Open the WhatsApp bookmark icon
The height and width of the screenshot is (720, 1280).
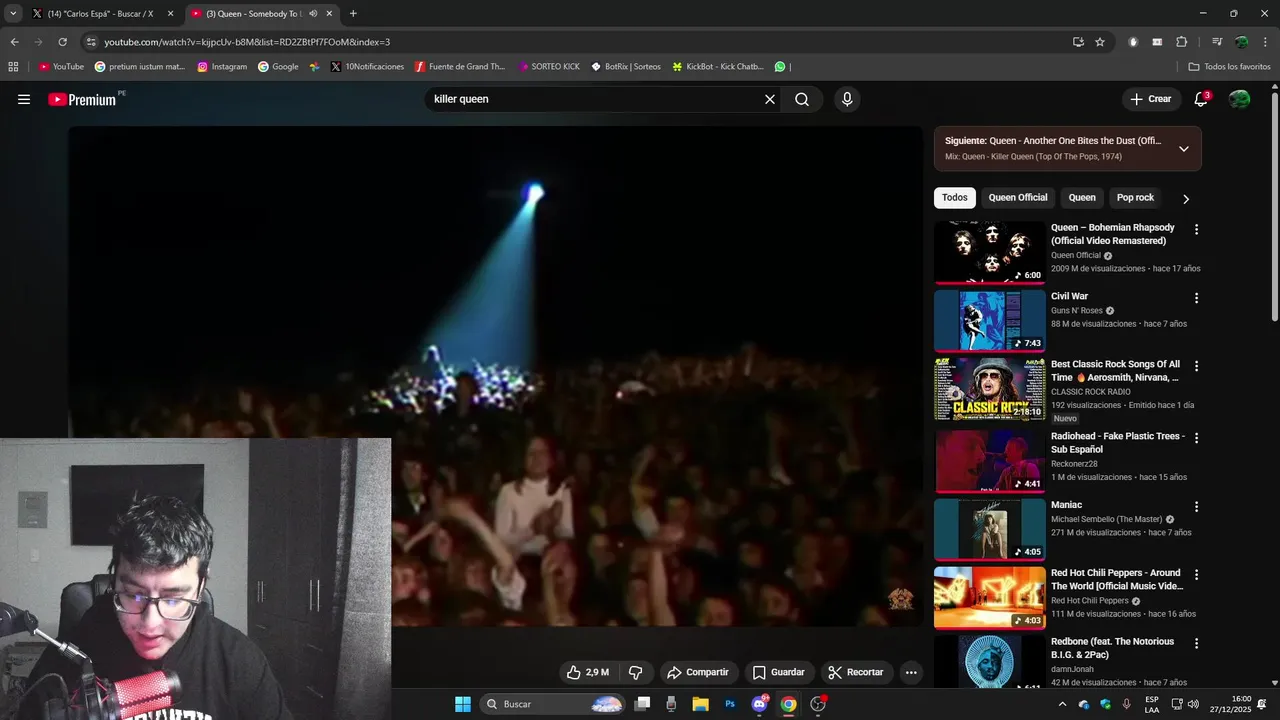[x=780, y=67]
